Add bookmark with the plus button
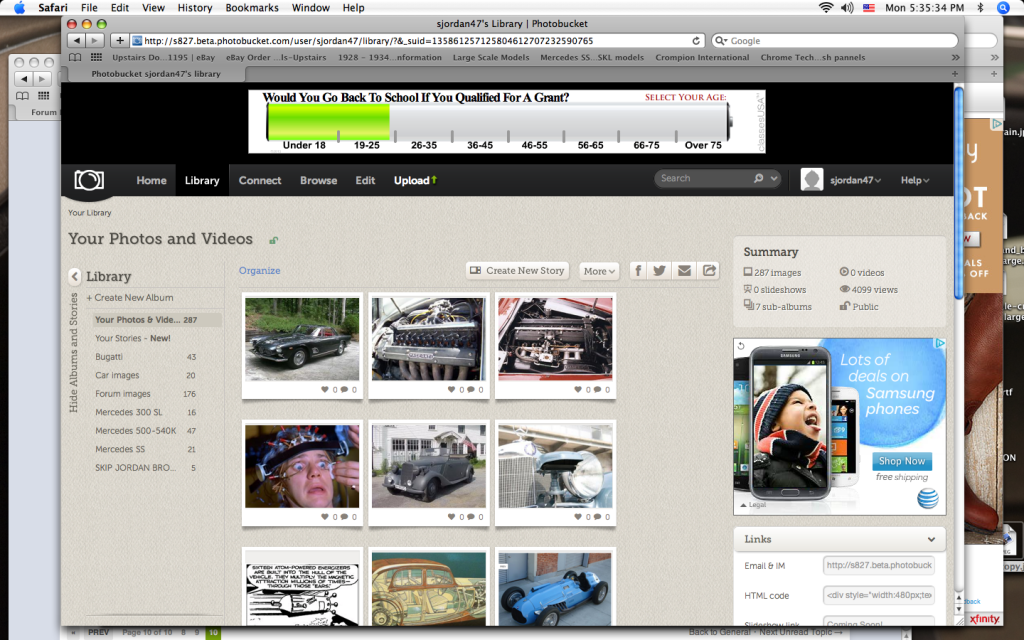 pyautogui.click(x=120, y=40)
